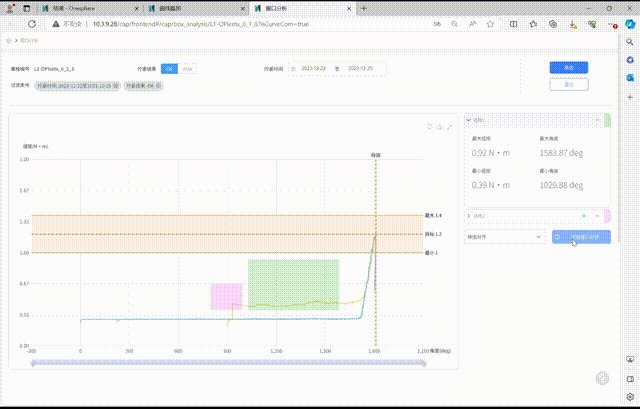
Task: Open tab actions menu icon
Action: click(27, 8)
